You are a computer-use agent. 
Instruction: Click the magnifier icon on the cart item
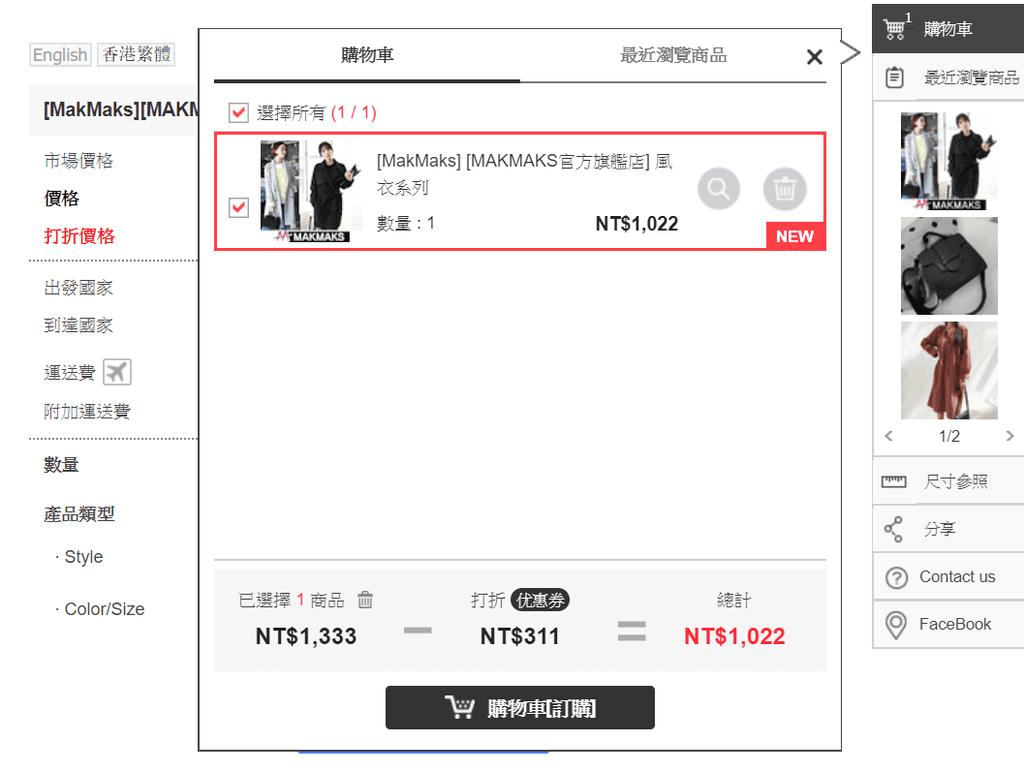click(718, 189)
